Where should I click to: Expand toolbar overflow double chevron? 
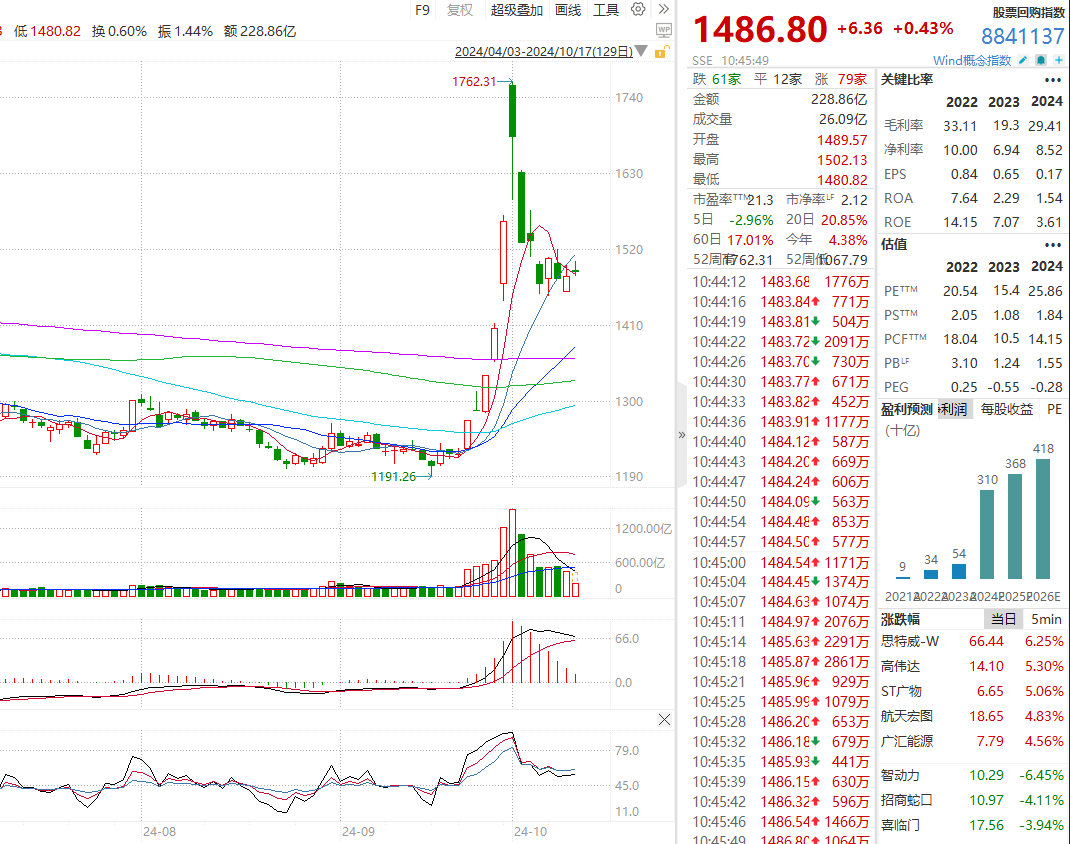pyautogui.click(x=664, y=10)
